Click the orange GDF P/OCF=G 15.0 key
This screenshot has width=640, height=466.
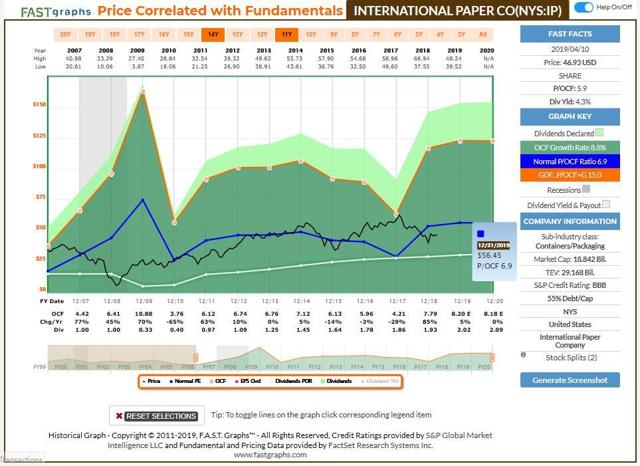pyautogui.click(x=570, y=175)
